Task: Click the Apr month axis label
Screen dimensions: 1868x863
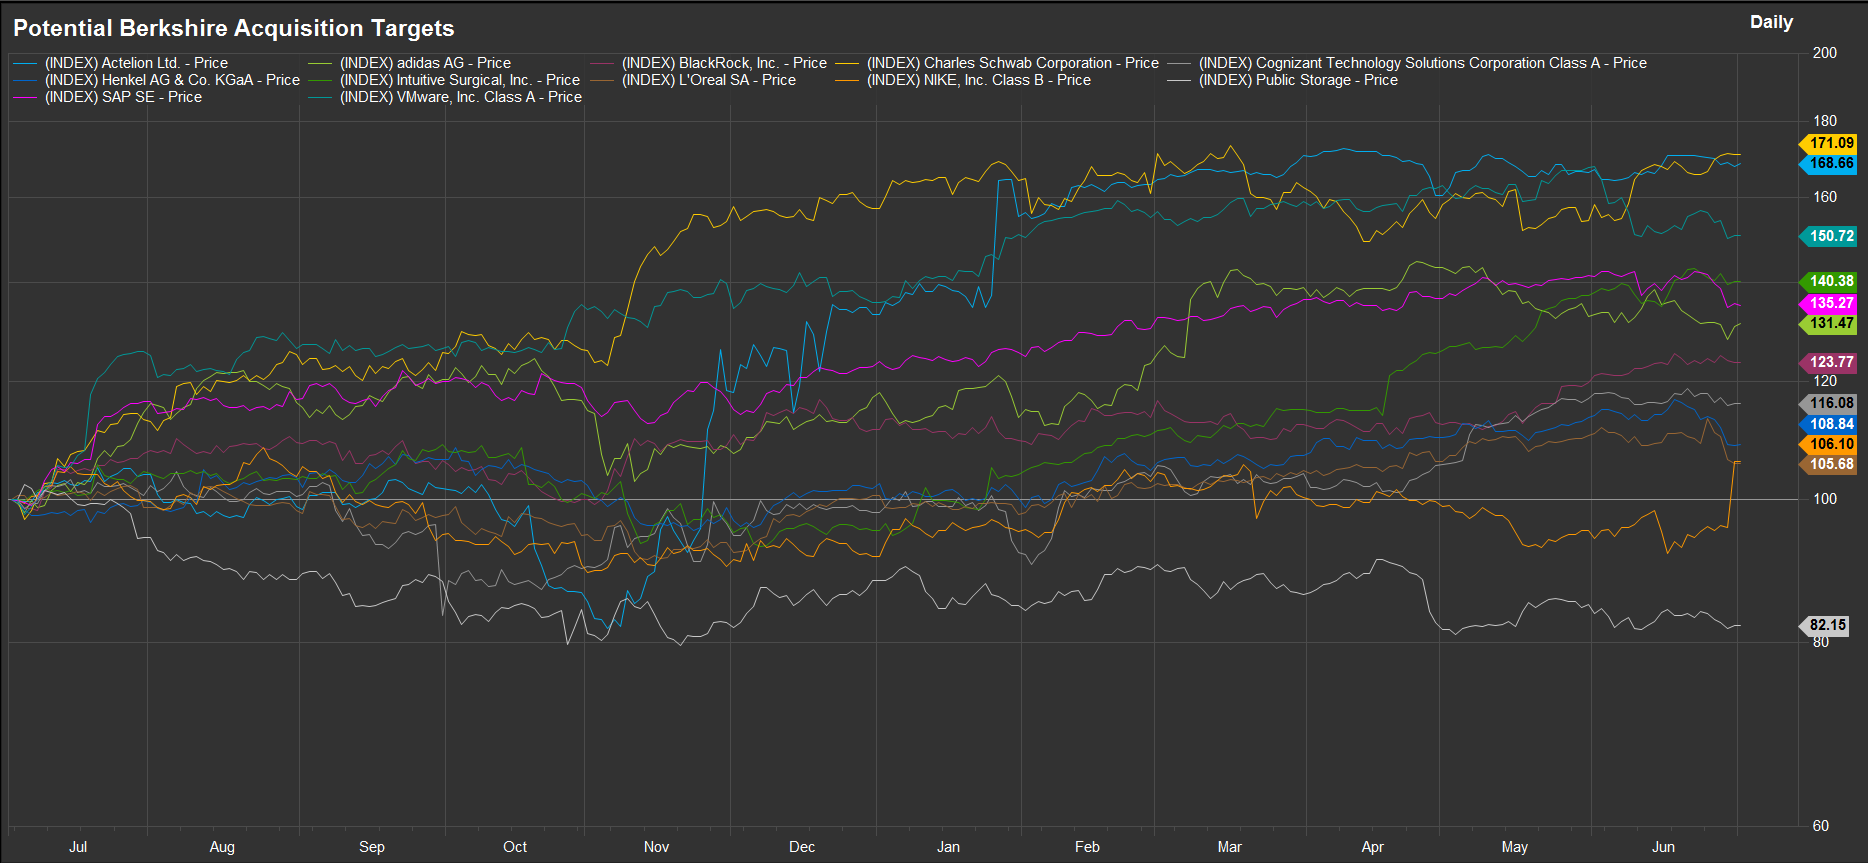Action: [x=1373, y=847]
